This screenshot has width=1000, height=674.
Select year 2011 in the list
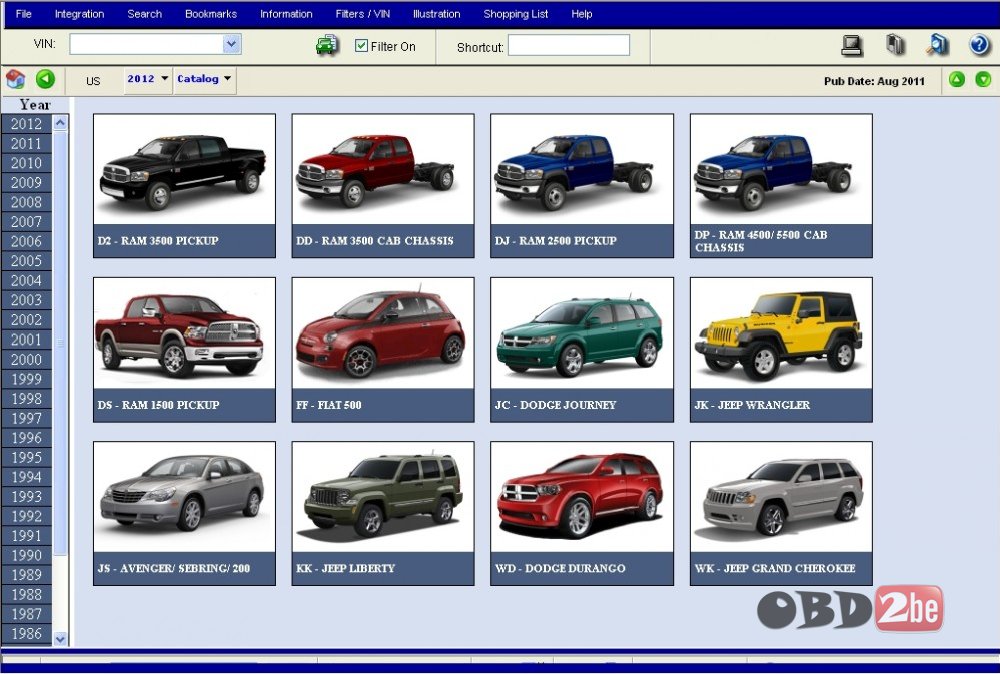point(26,143)
